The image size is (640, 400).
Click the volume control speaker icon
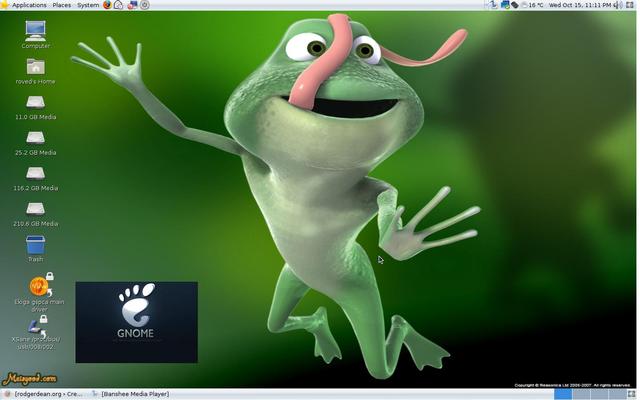coord(618,5)
